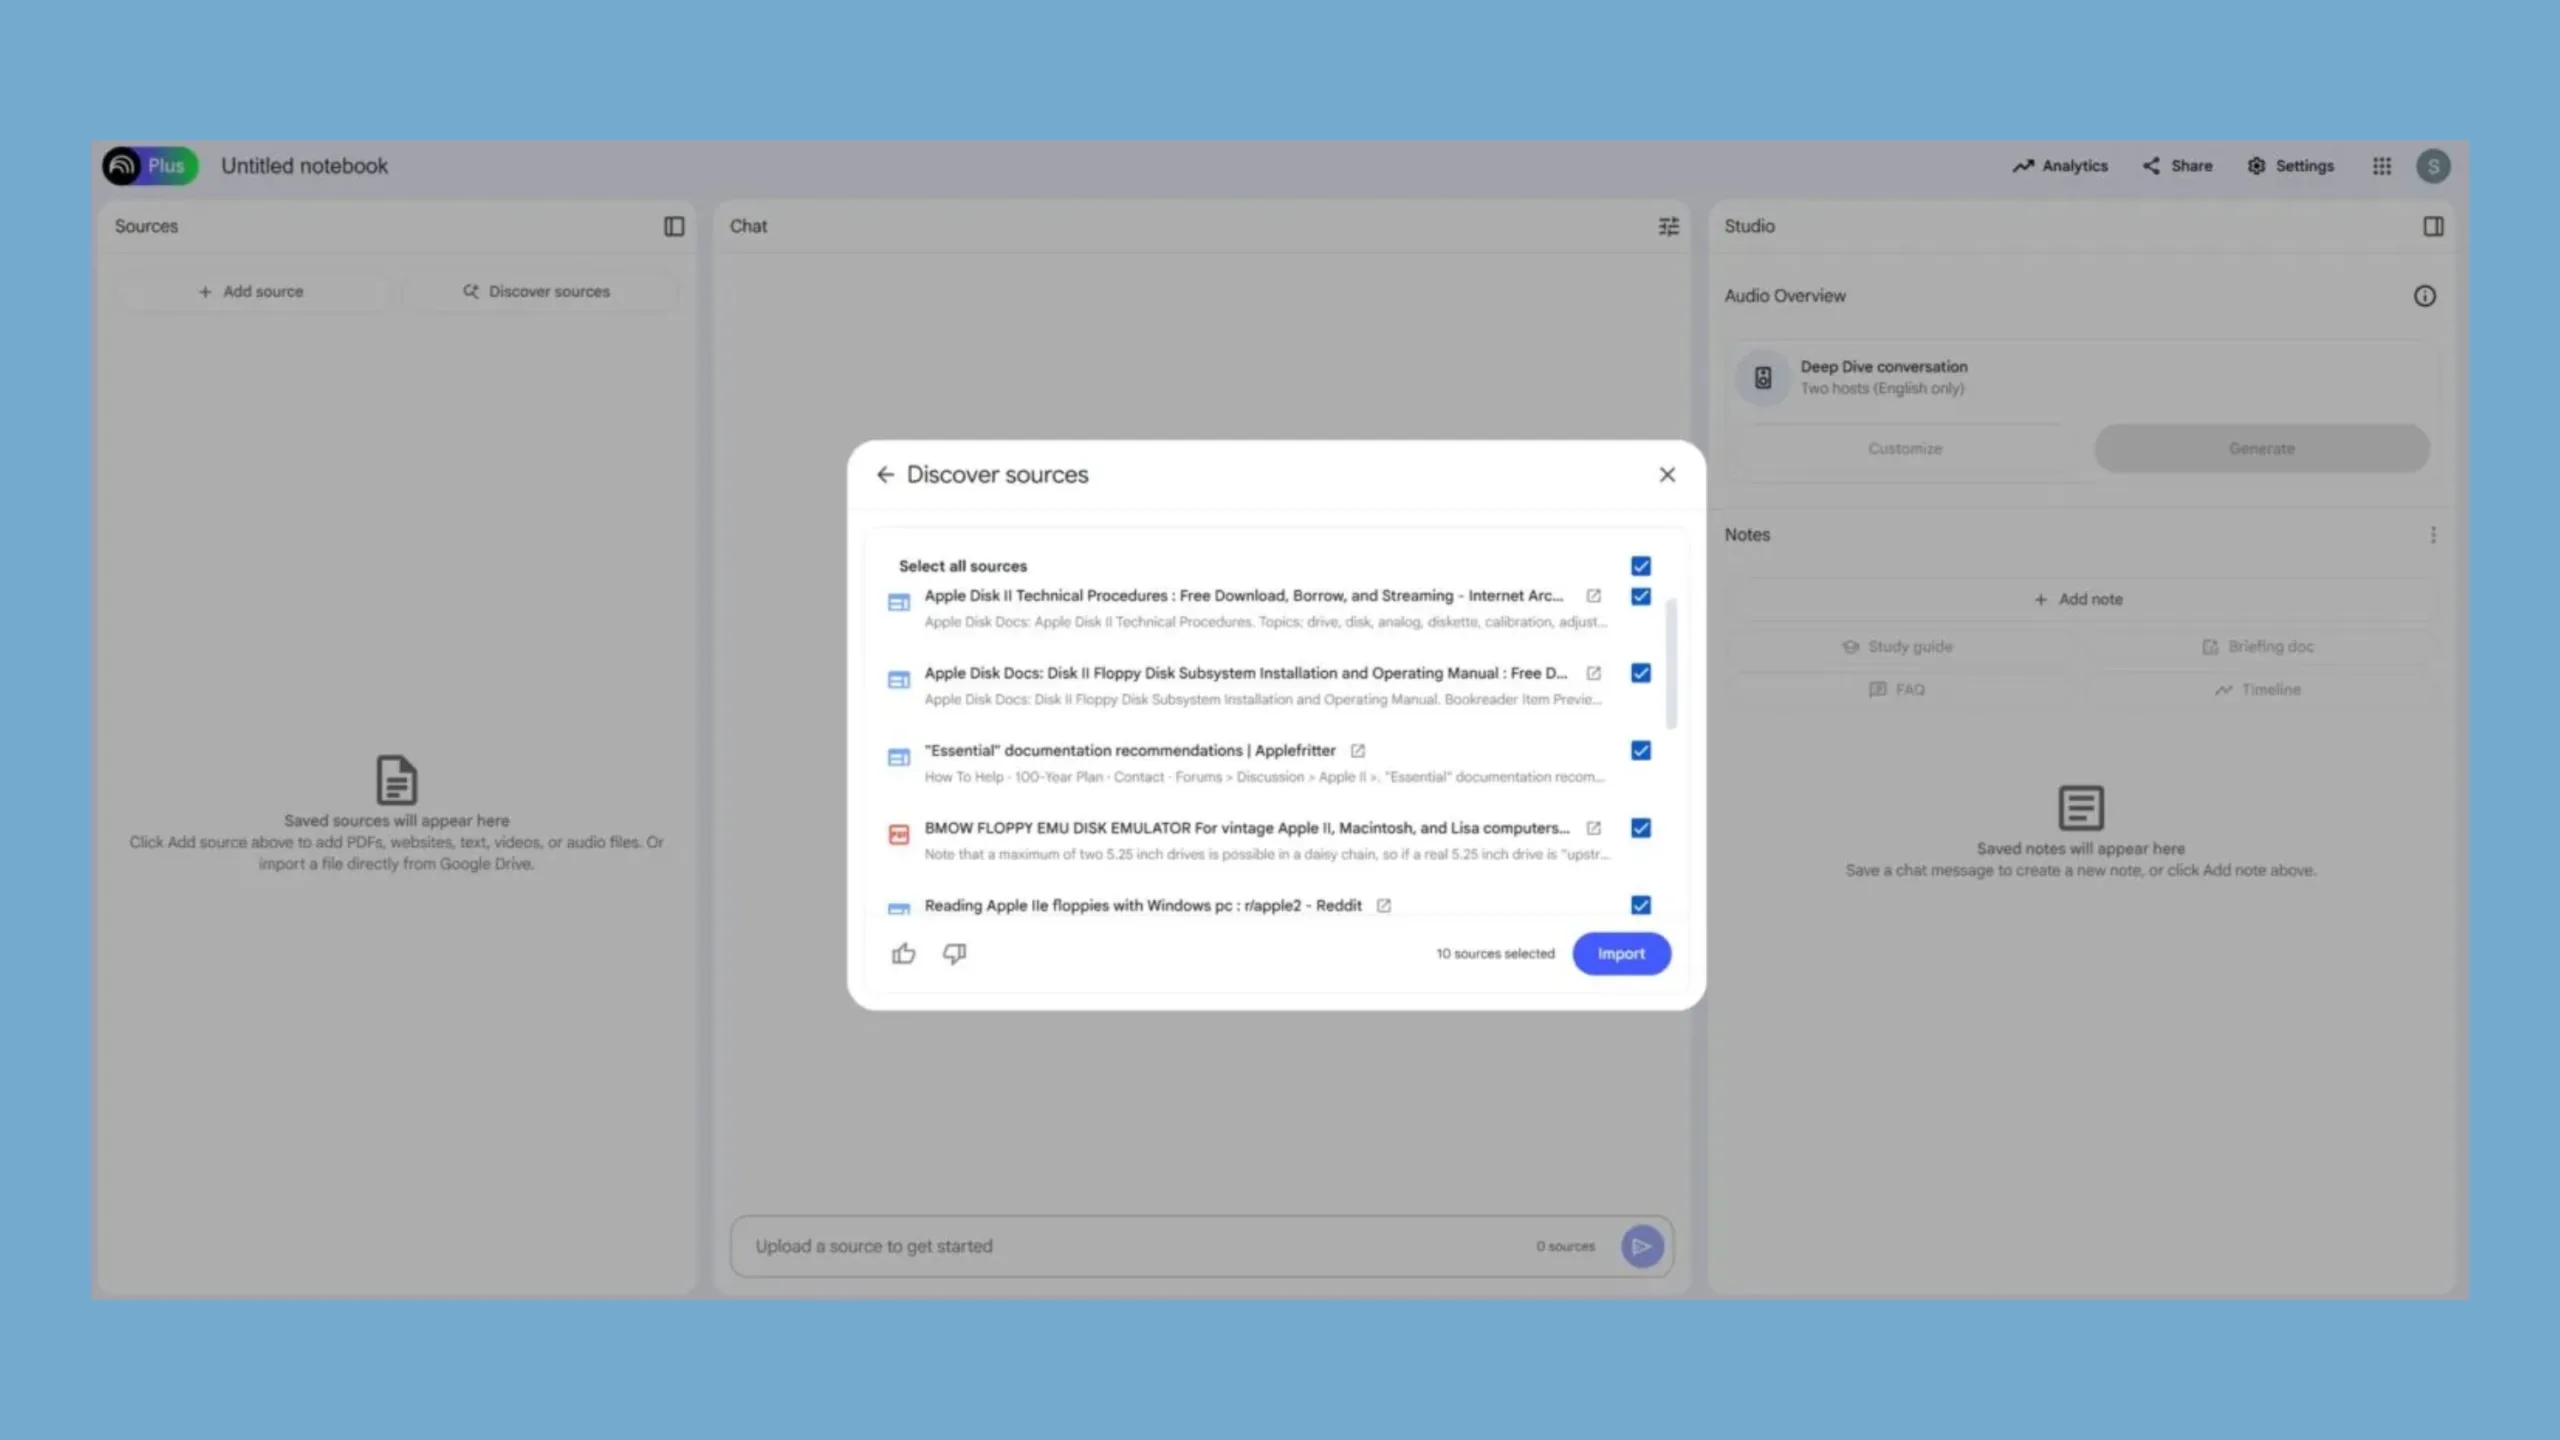
Task: Click the 10 sources selected label
Action: pos(1496,954)
